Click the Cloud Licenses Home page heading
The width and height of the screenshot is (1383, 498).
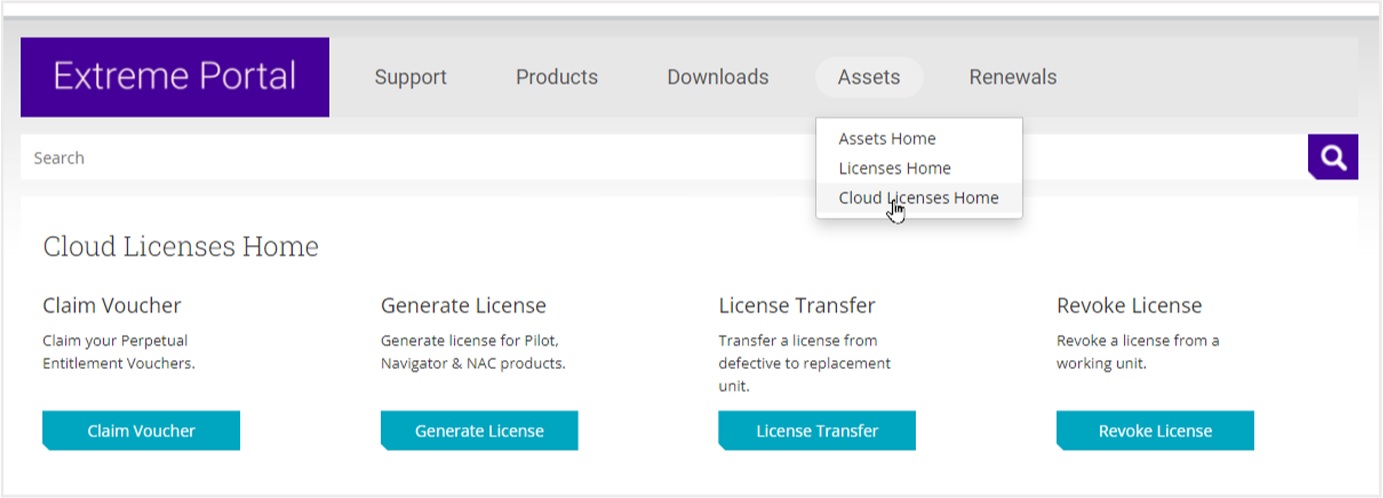click(x=181, y=247)
